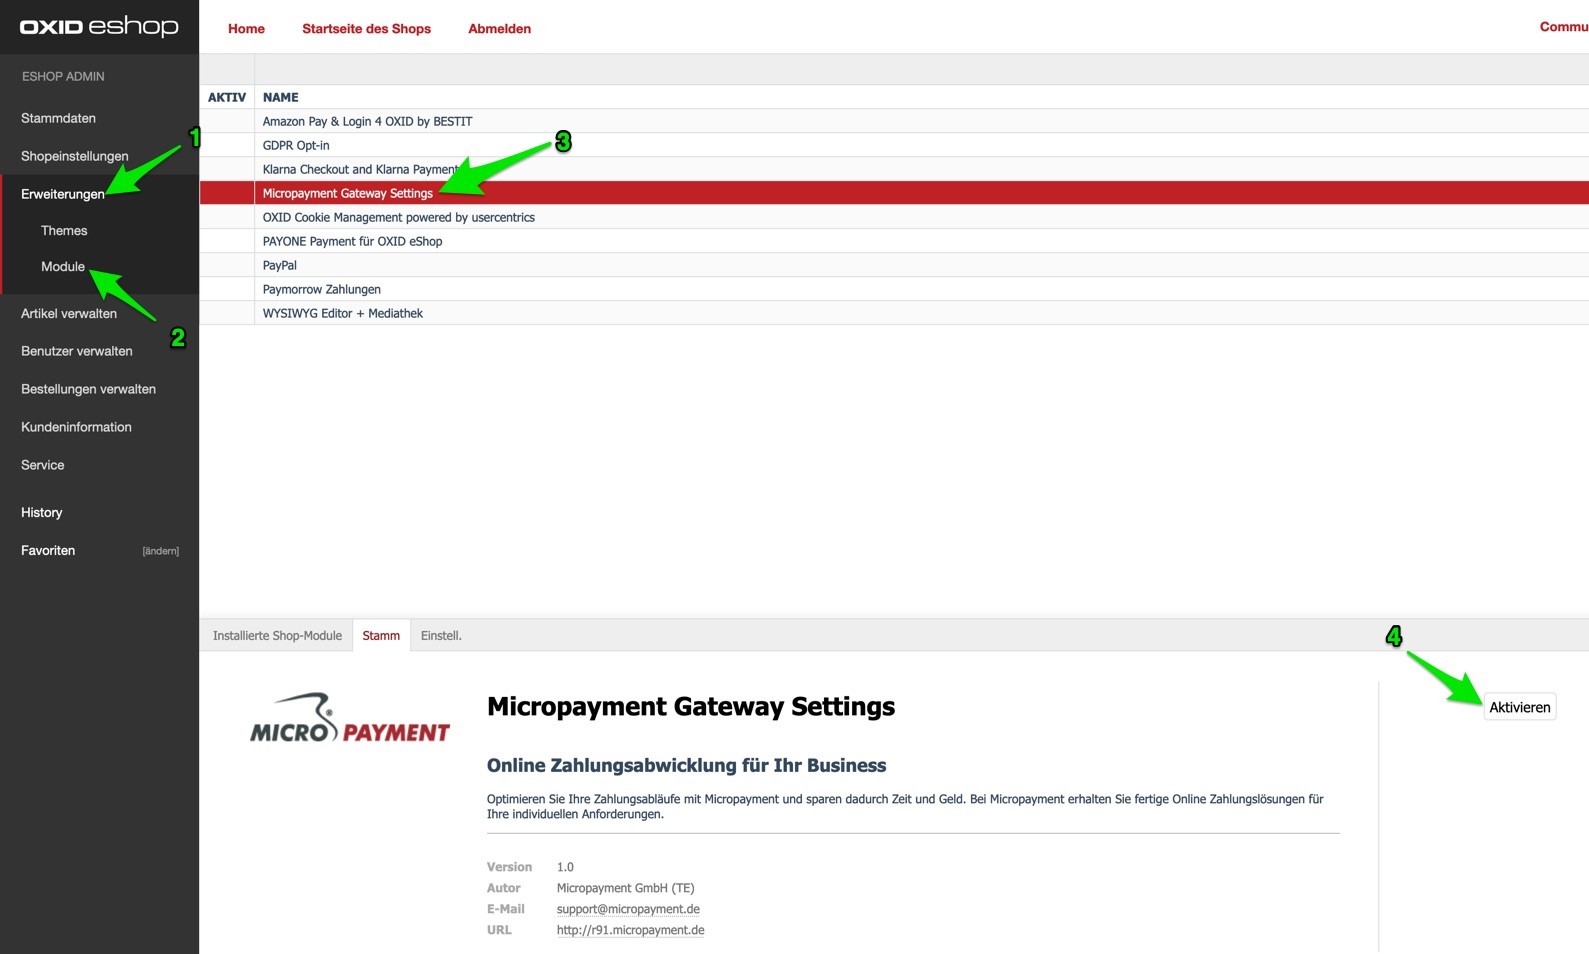
Task: Go to Startseite des Shops
Action: click(x=366, y=29)
